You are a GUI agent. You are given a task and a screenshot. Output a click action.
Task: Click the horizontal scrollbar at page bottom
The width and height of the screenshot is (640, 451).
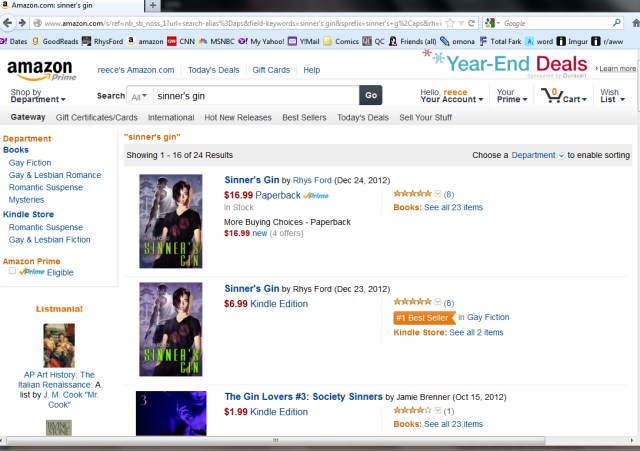276,441
